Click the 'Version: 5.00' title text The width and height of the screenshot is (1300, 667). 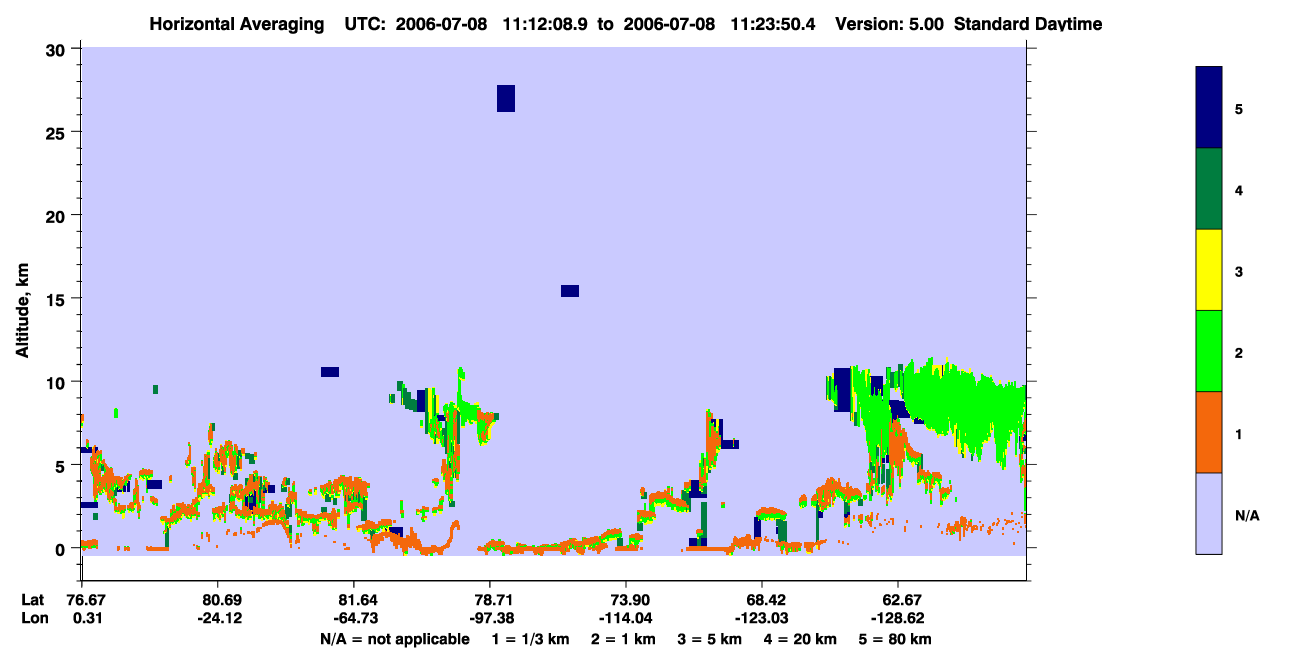[x=890, y=24]
